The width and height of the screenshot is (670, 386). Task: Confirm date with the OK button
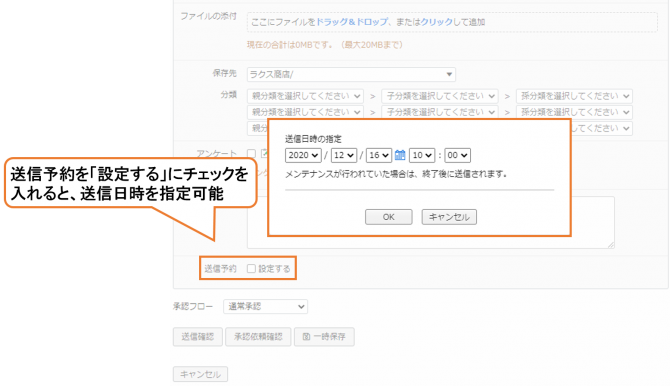(388, 217)
